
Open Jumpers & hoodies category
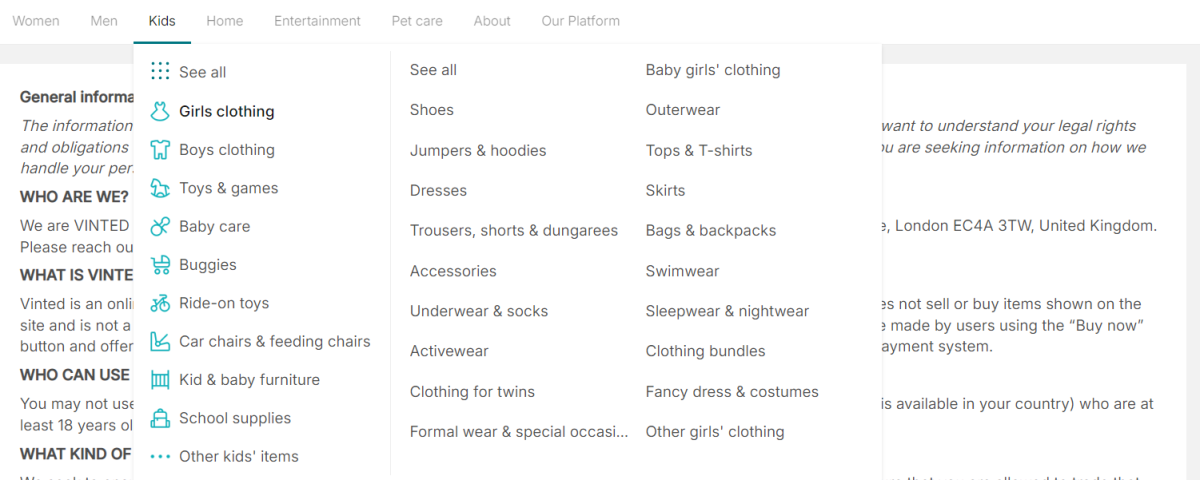(x=478, y=150)
